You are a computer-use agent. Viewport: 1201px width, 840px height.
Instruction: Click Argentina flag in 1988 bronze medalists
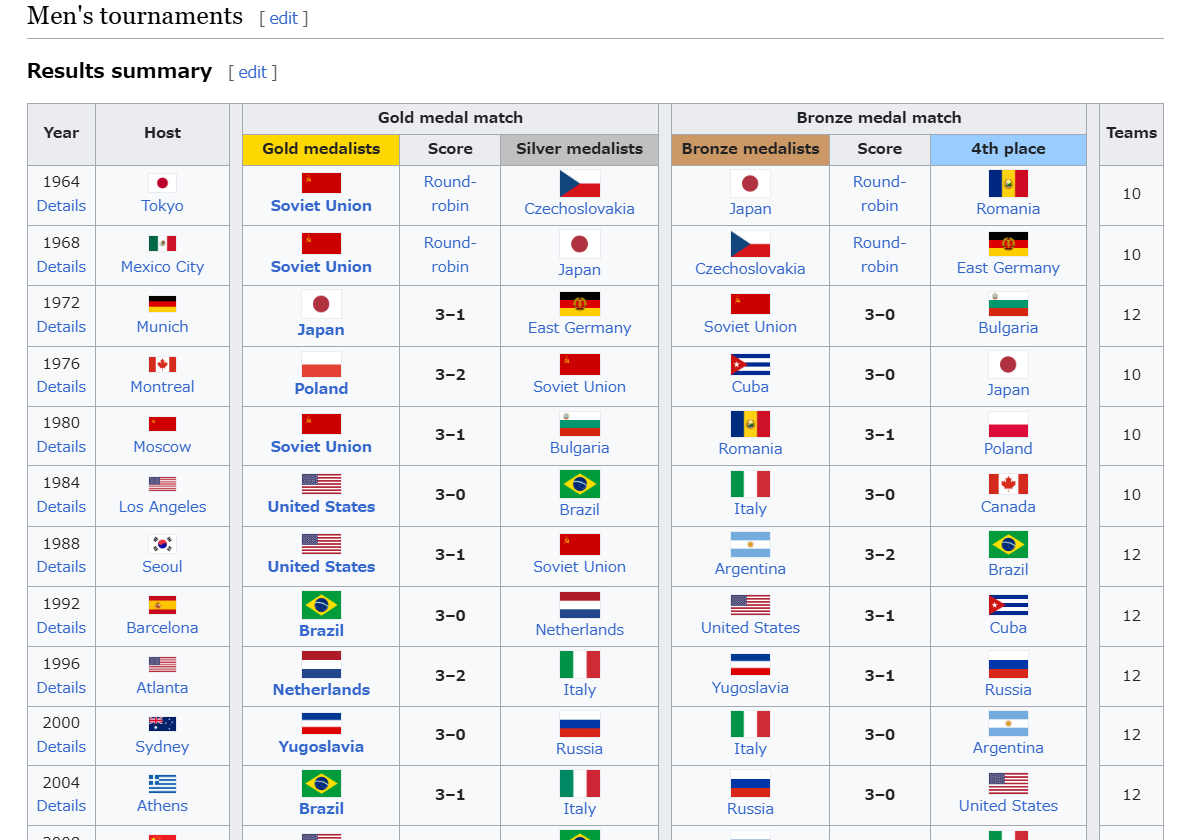750,544
